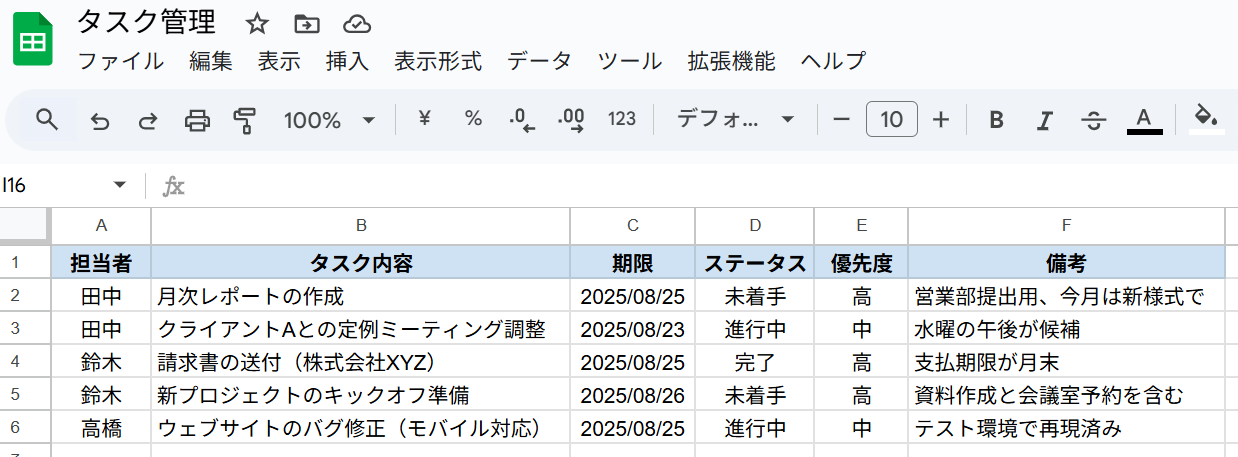This screenshot has height=457, width=1238.
Task: Toggle bold formatting
Action: click(x=996, y=120)
